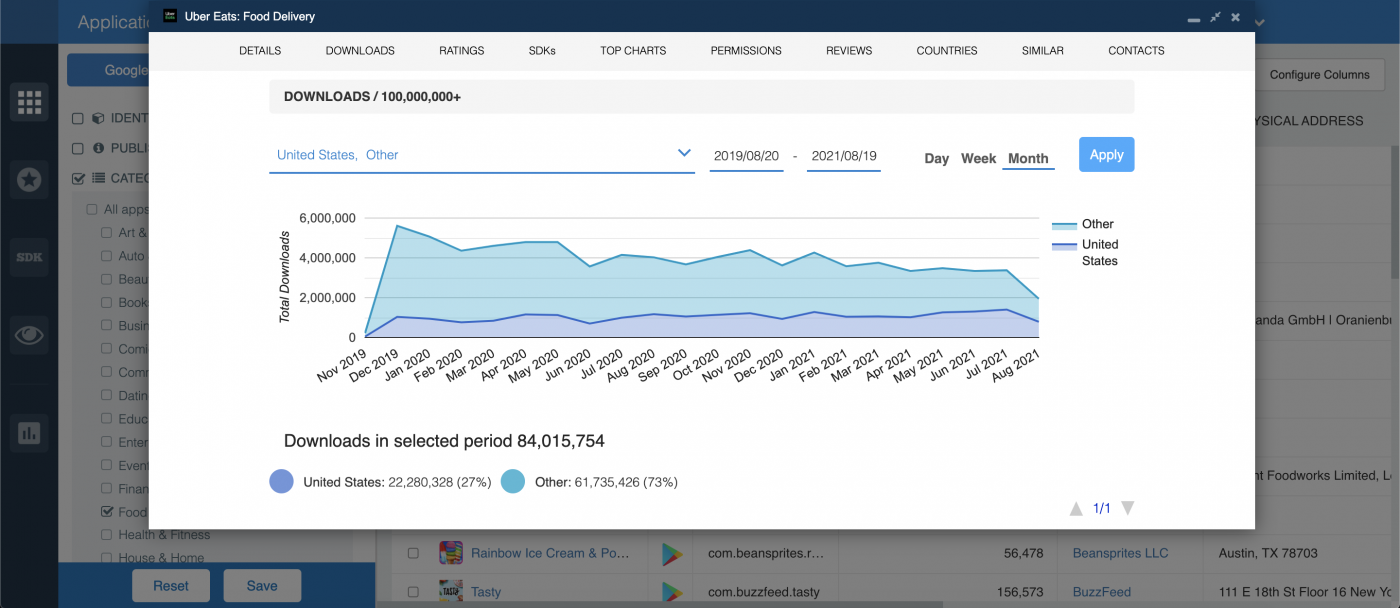The image size is (1400, 608).
Task: Switch to the PERMISSIONS tab
Action: (x=746, y=50)
